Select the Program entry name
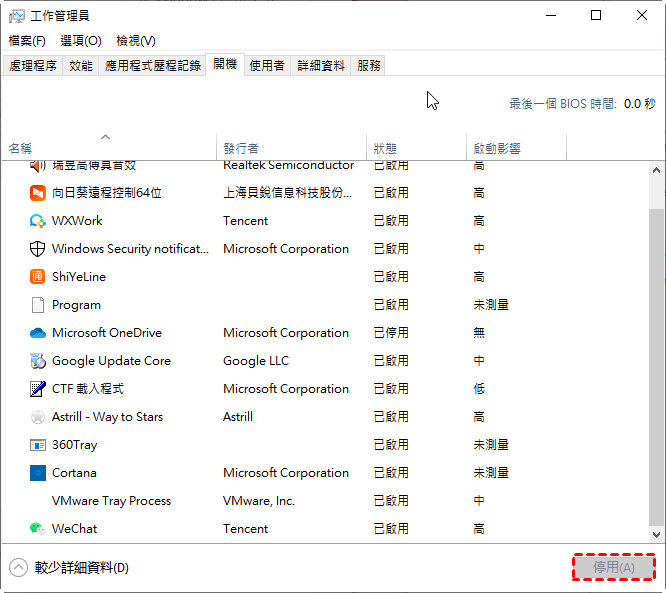 coord(76,305)
